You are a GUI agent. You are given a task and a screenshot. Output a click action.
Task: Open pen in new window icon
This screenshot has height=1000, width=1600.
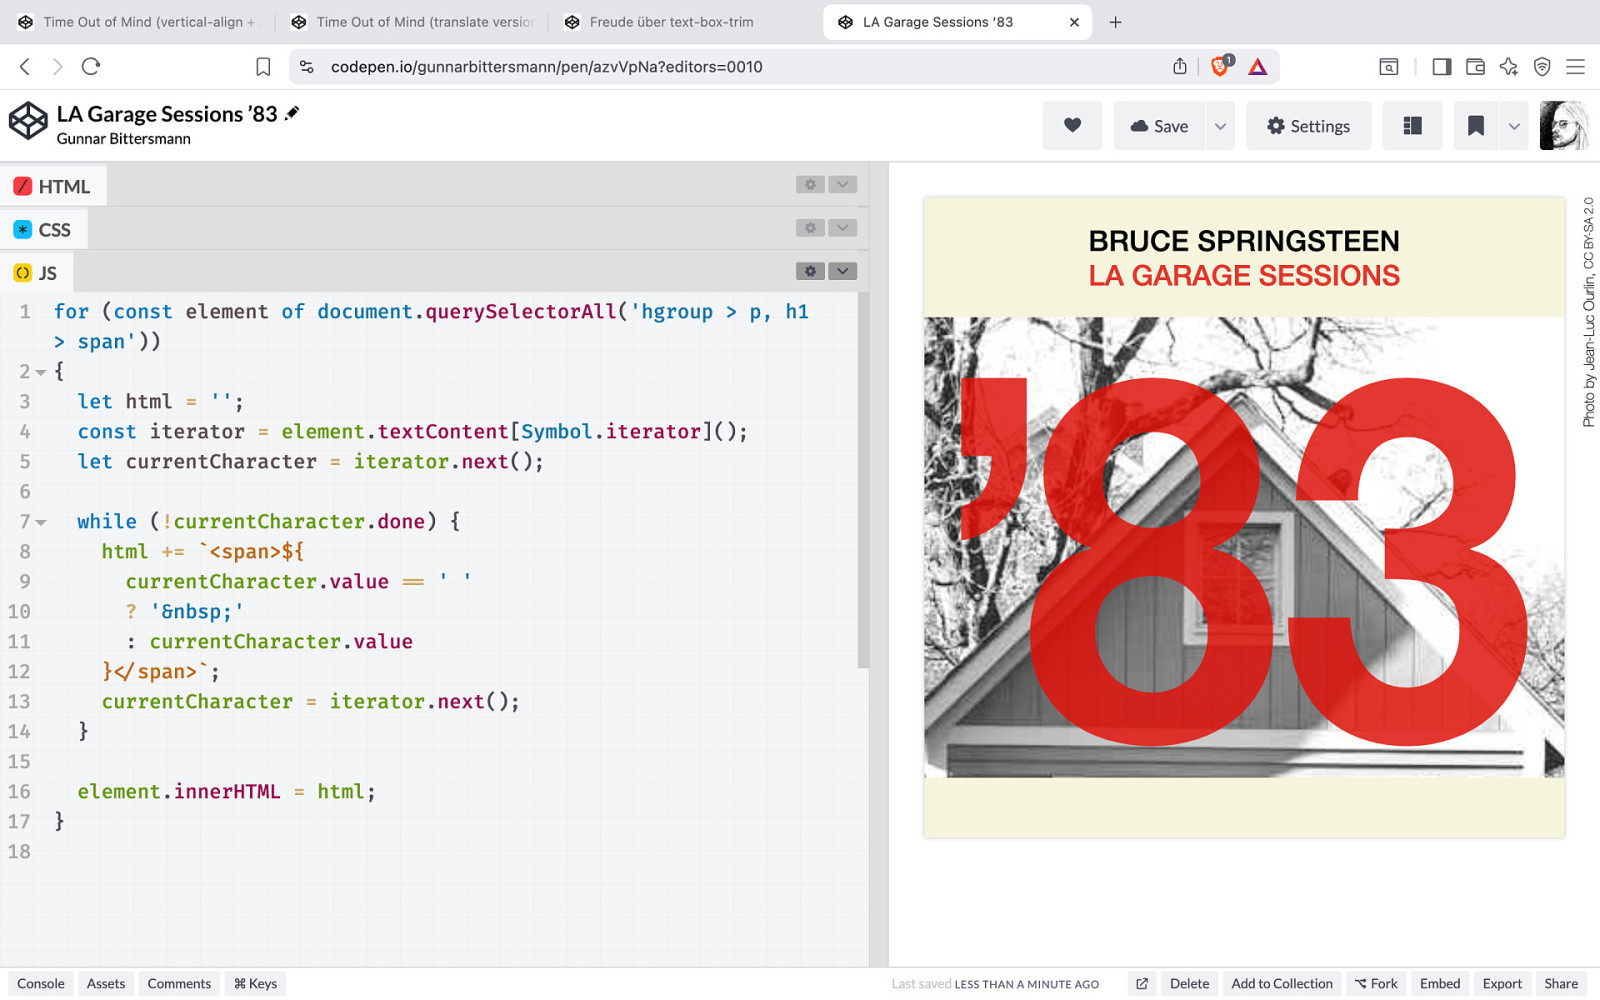1142,984
